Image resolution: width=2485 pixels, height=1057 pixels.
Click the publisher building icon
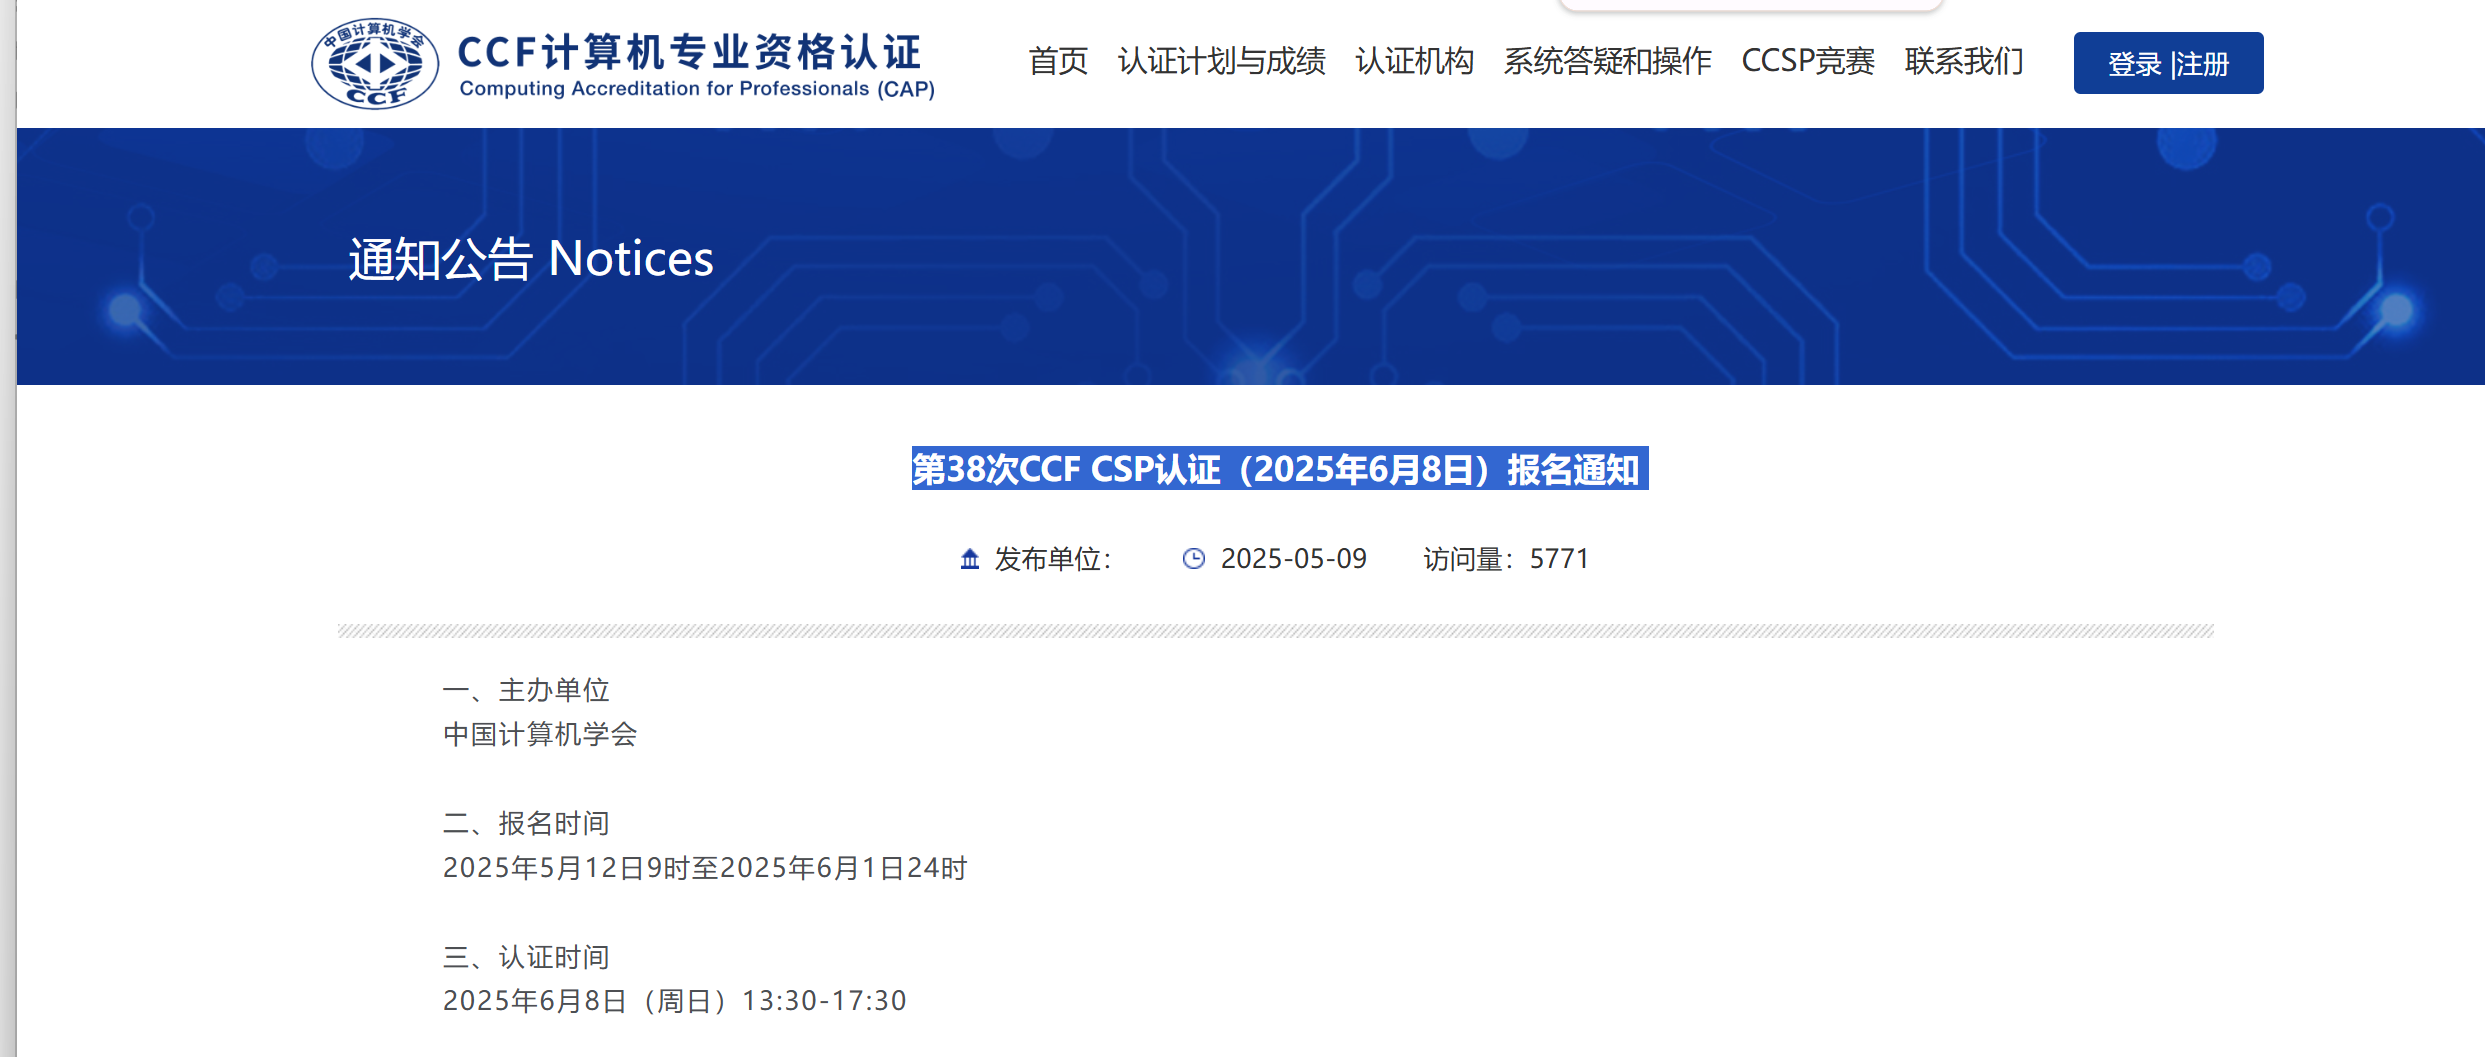click(970, 559)
